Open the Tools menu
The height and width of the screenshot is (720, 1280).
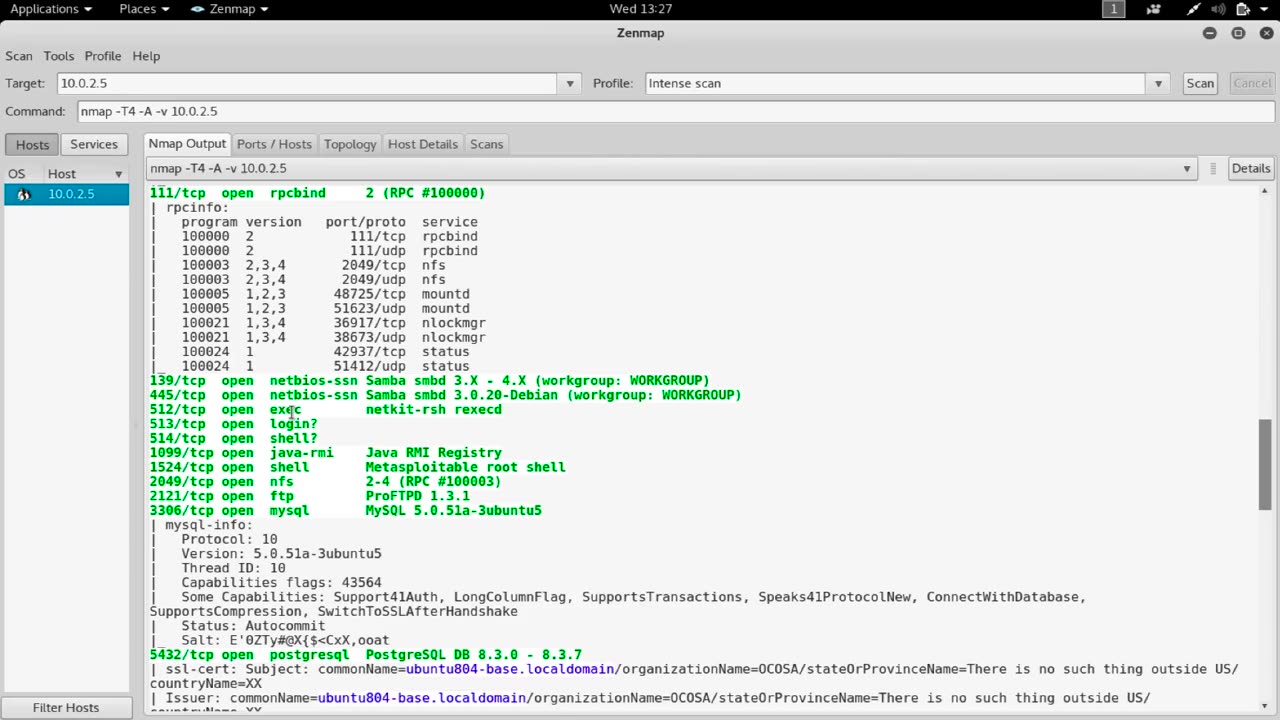59,56
